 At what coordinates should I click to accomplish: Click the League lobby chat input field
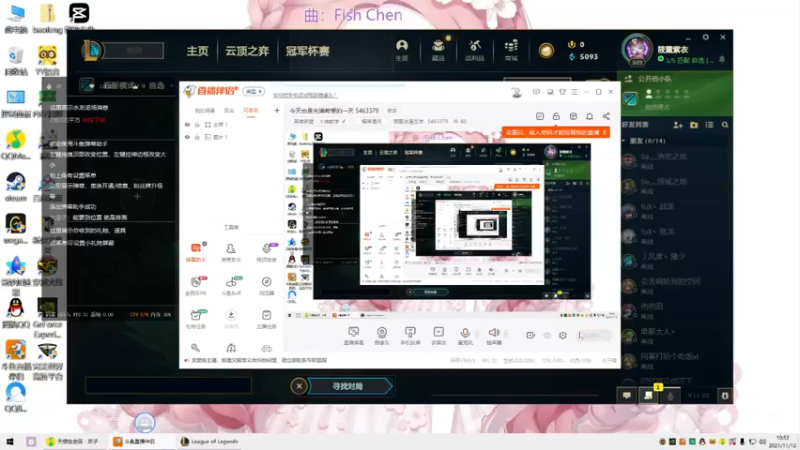pyautogui.click(x=168, y=385)
